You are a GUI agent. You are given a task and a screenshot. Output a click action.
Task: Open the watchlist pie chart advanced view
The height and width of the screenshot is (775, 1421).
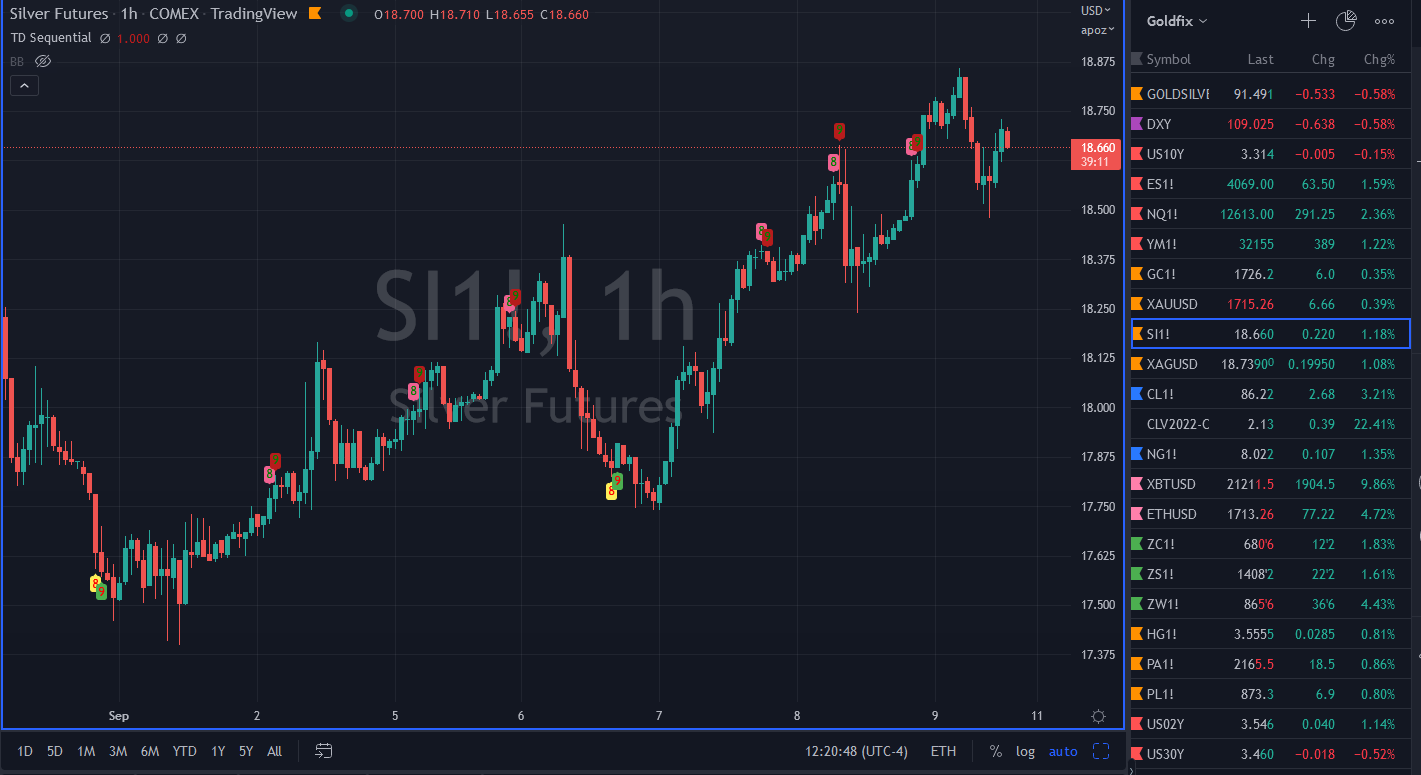(1346, 20)
